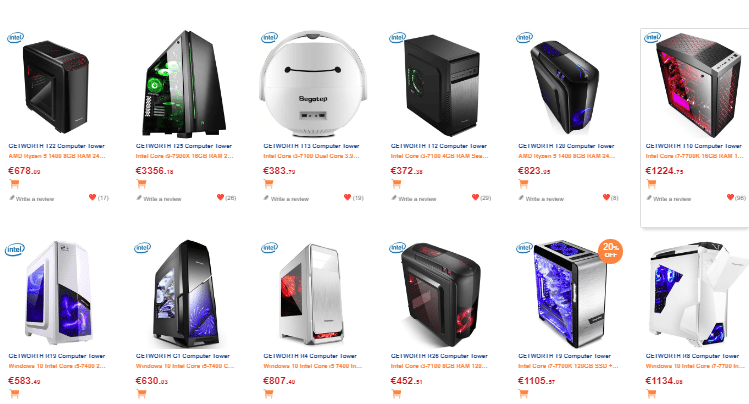Click cart icon under €1105 tower
The image size is (749, 404).
524,394
